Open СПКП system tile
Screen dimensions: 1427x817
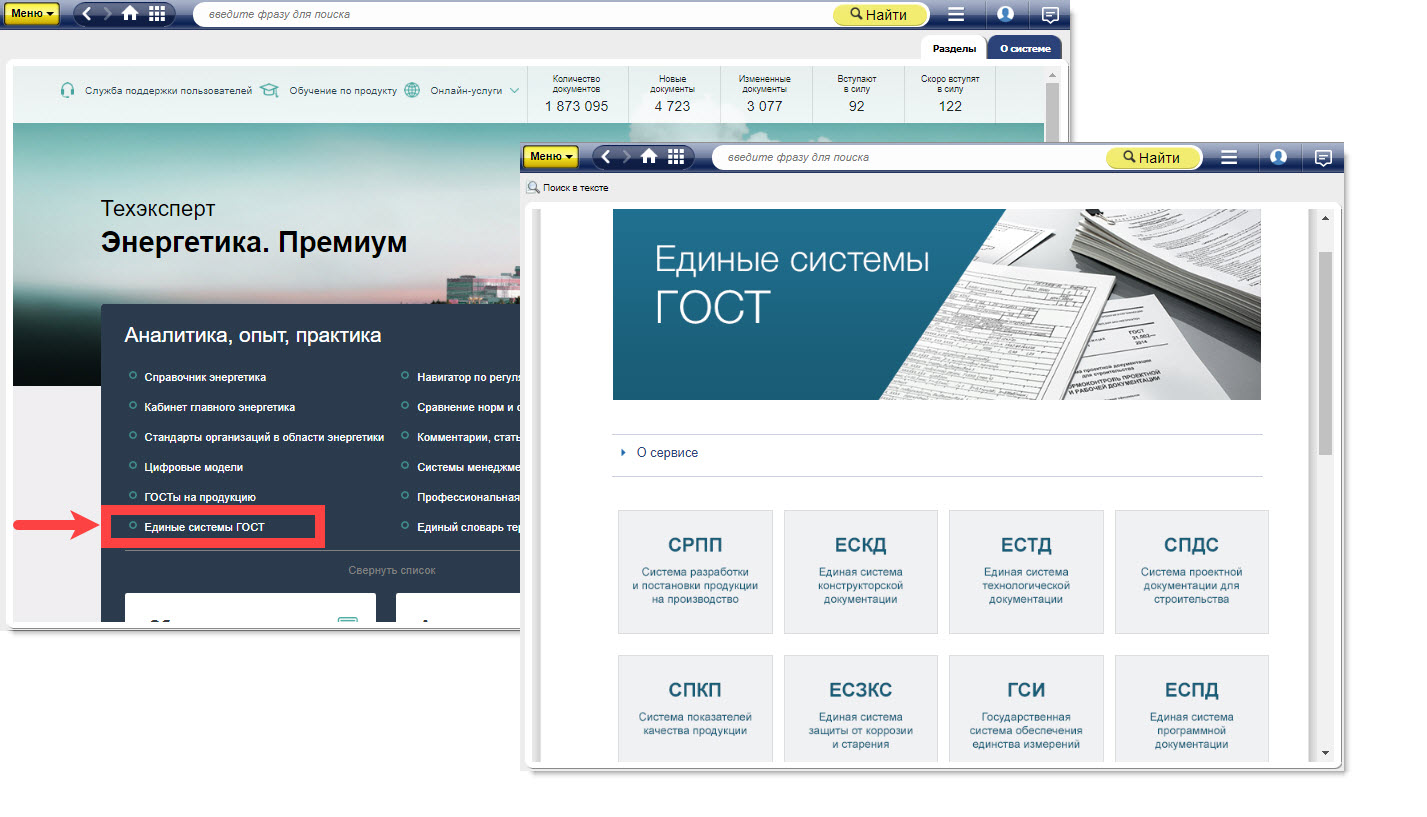click(695, 708)
